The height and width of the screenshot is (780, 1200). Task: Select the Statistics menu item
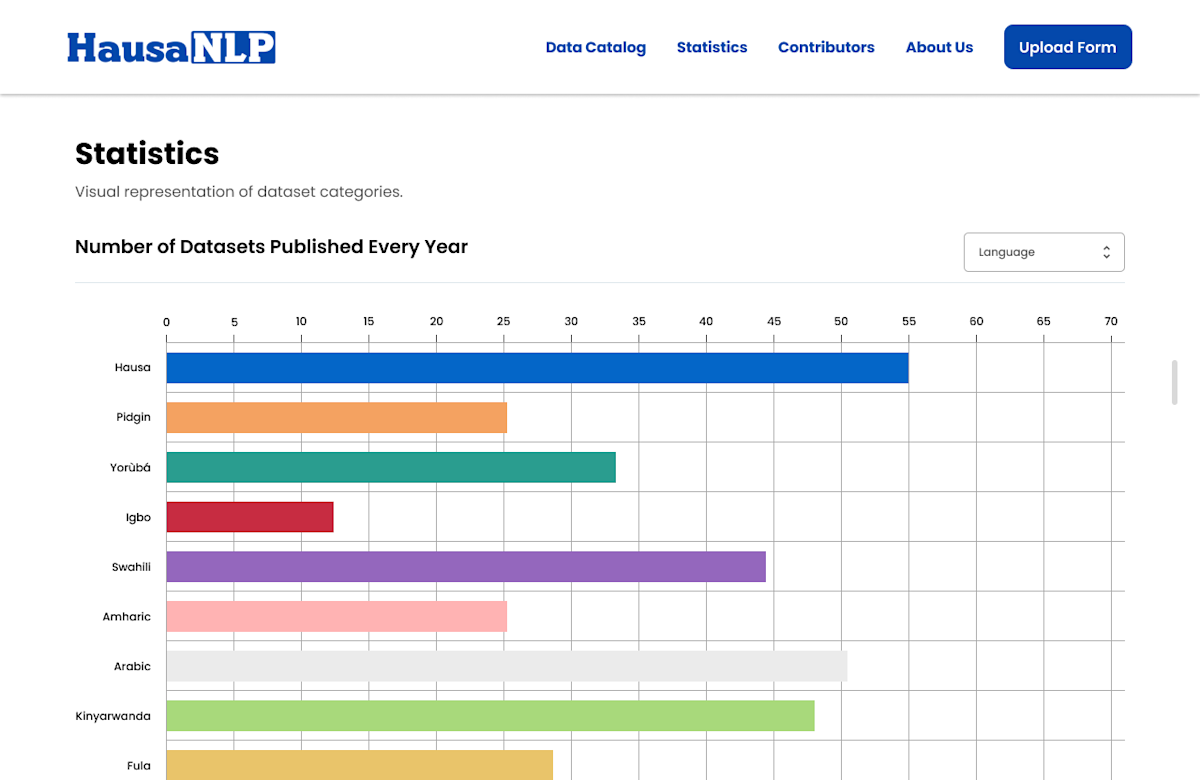[x=711, y=47]
